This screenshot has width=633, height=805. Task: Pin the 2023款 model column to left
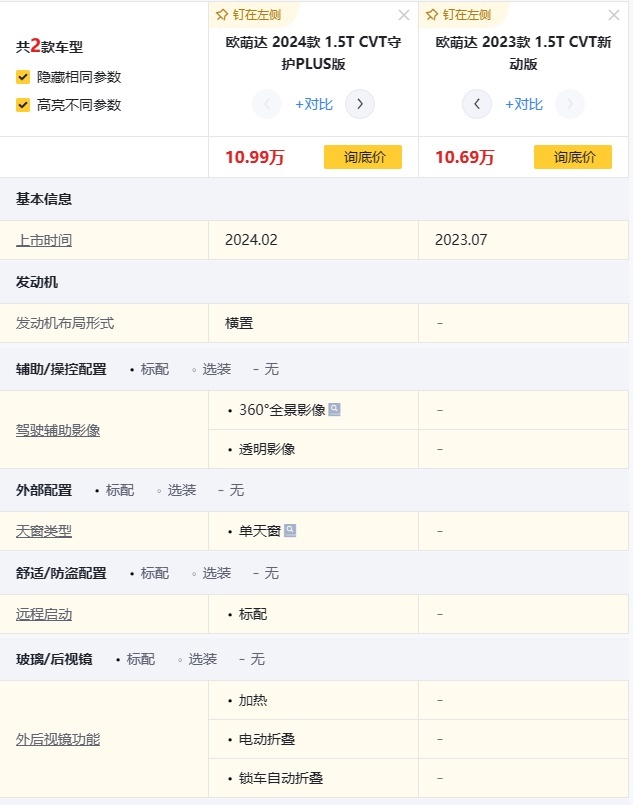click(x=458, y=15)
